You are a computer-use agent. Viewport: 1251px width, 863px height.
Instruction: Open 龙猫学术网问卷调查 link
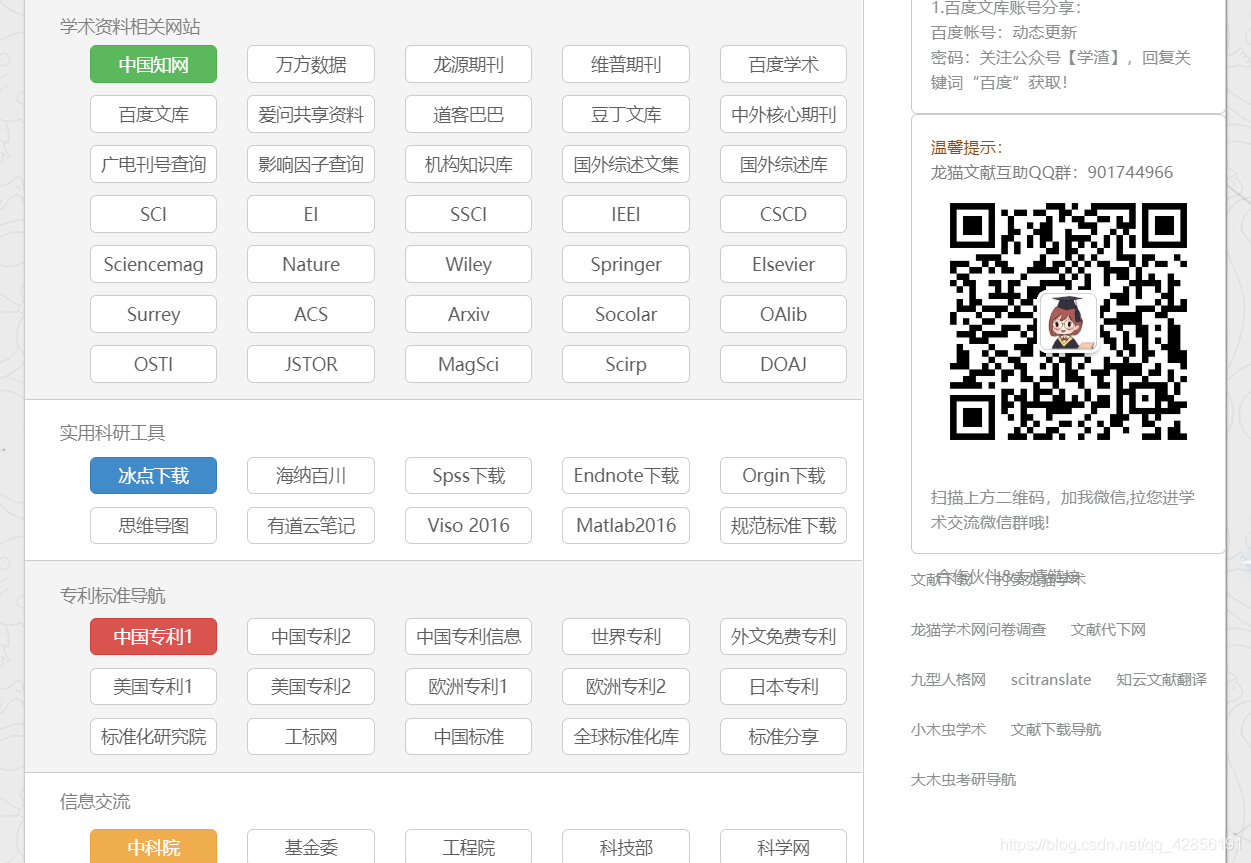pos(978,629)
